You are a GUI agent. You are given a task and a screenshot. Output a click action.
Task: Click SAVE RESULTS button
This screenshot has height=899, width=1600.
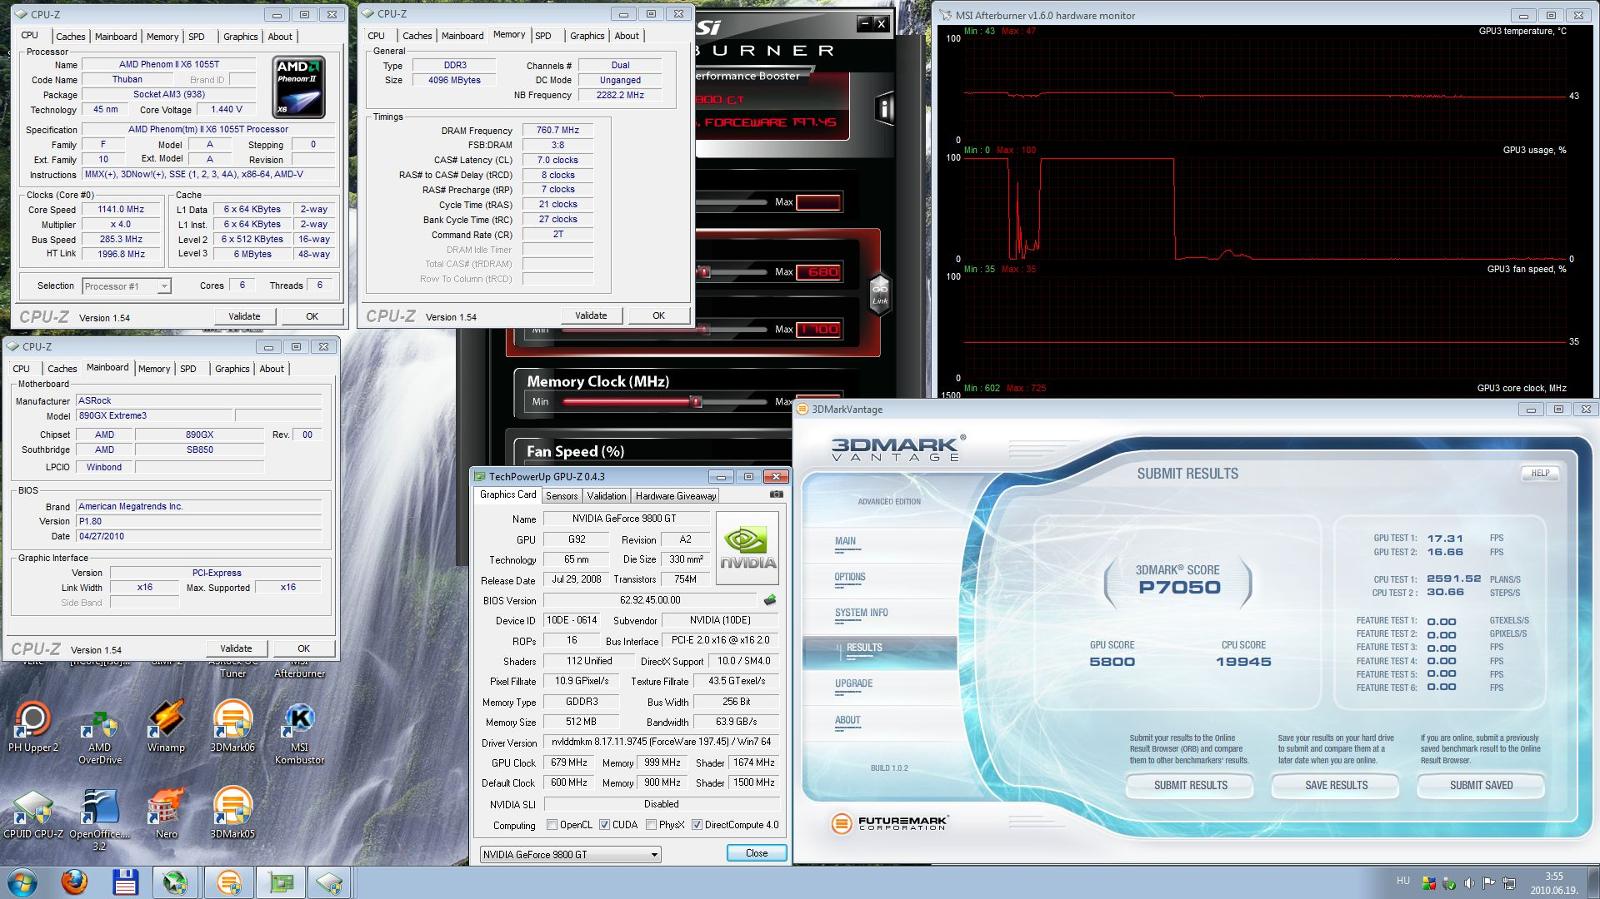coord(1336,786)
